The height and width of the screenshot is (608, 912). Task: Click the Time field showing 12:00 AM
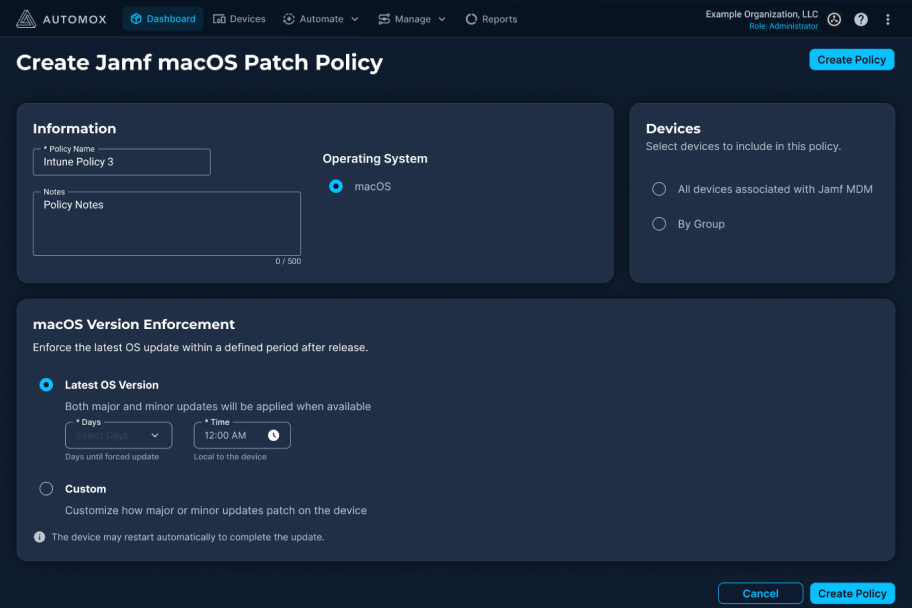(x=242, y=435)
